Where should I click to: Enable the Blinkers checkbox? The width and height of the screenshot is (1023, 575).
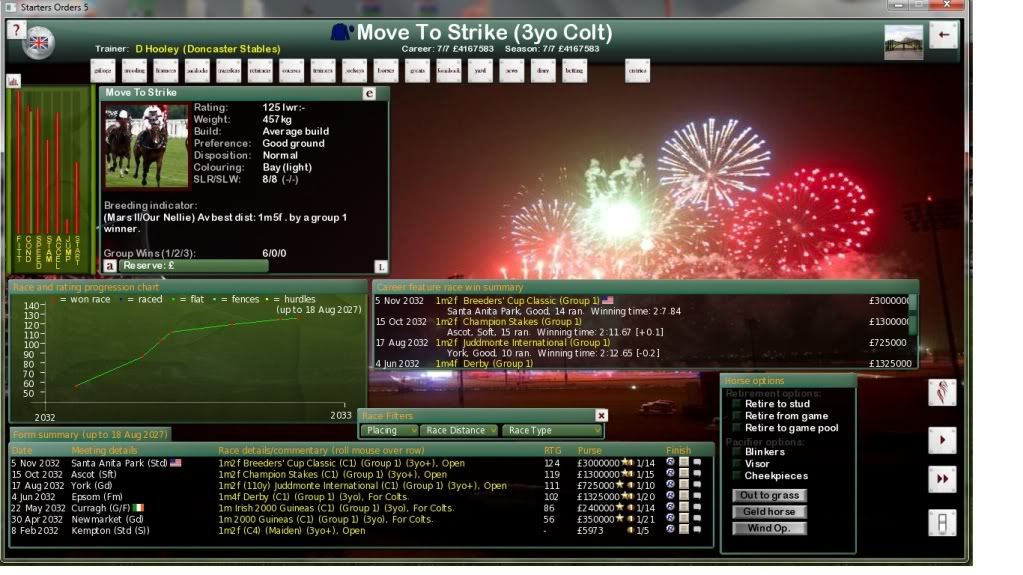pyautogui.click(x=737, y=452)
